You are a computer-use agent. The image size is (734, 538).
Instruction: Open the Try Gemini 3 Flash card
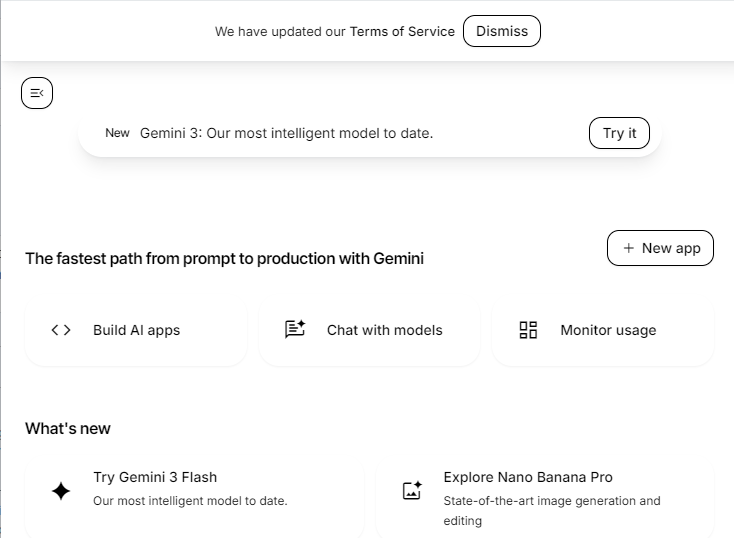[x=194, y=497]
